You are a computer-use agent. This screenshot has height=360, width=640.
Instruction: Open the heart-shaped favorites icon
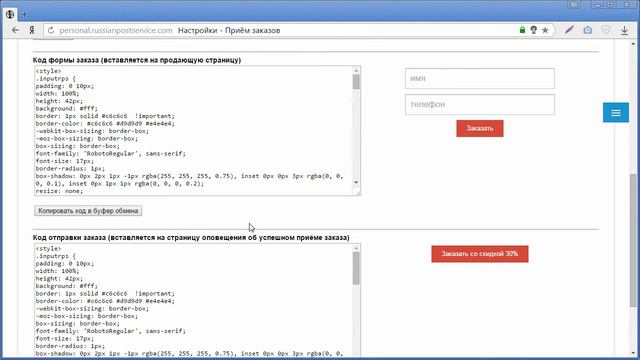click(606, 30)
